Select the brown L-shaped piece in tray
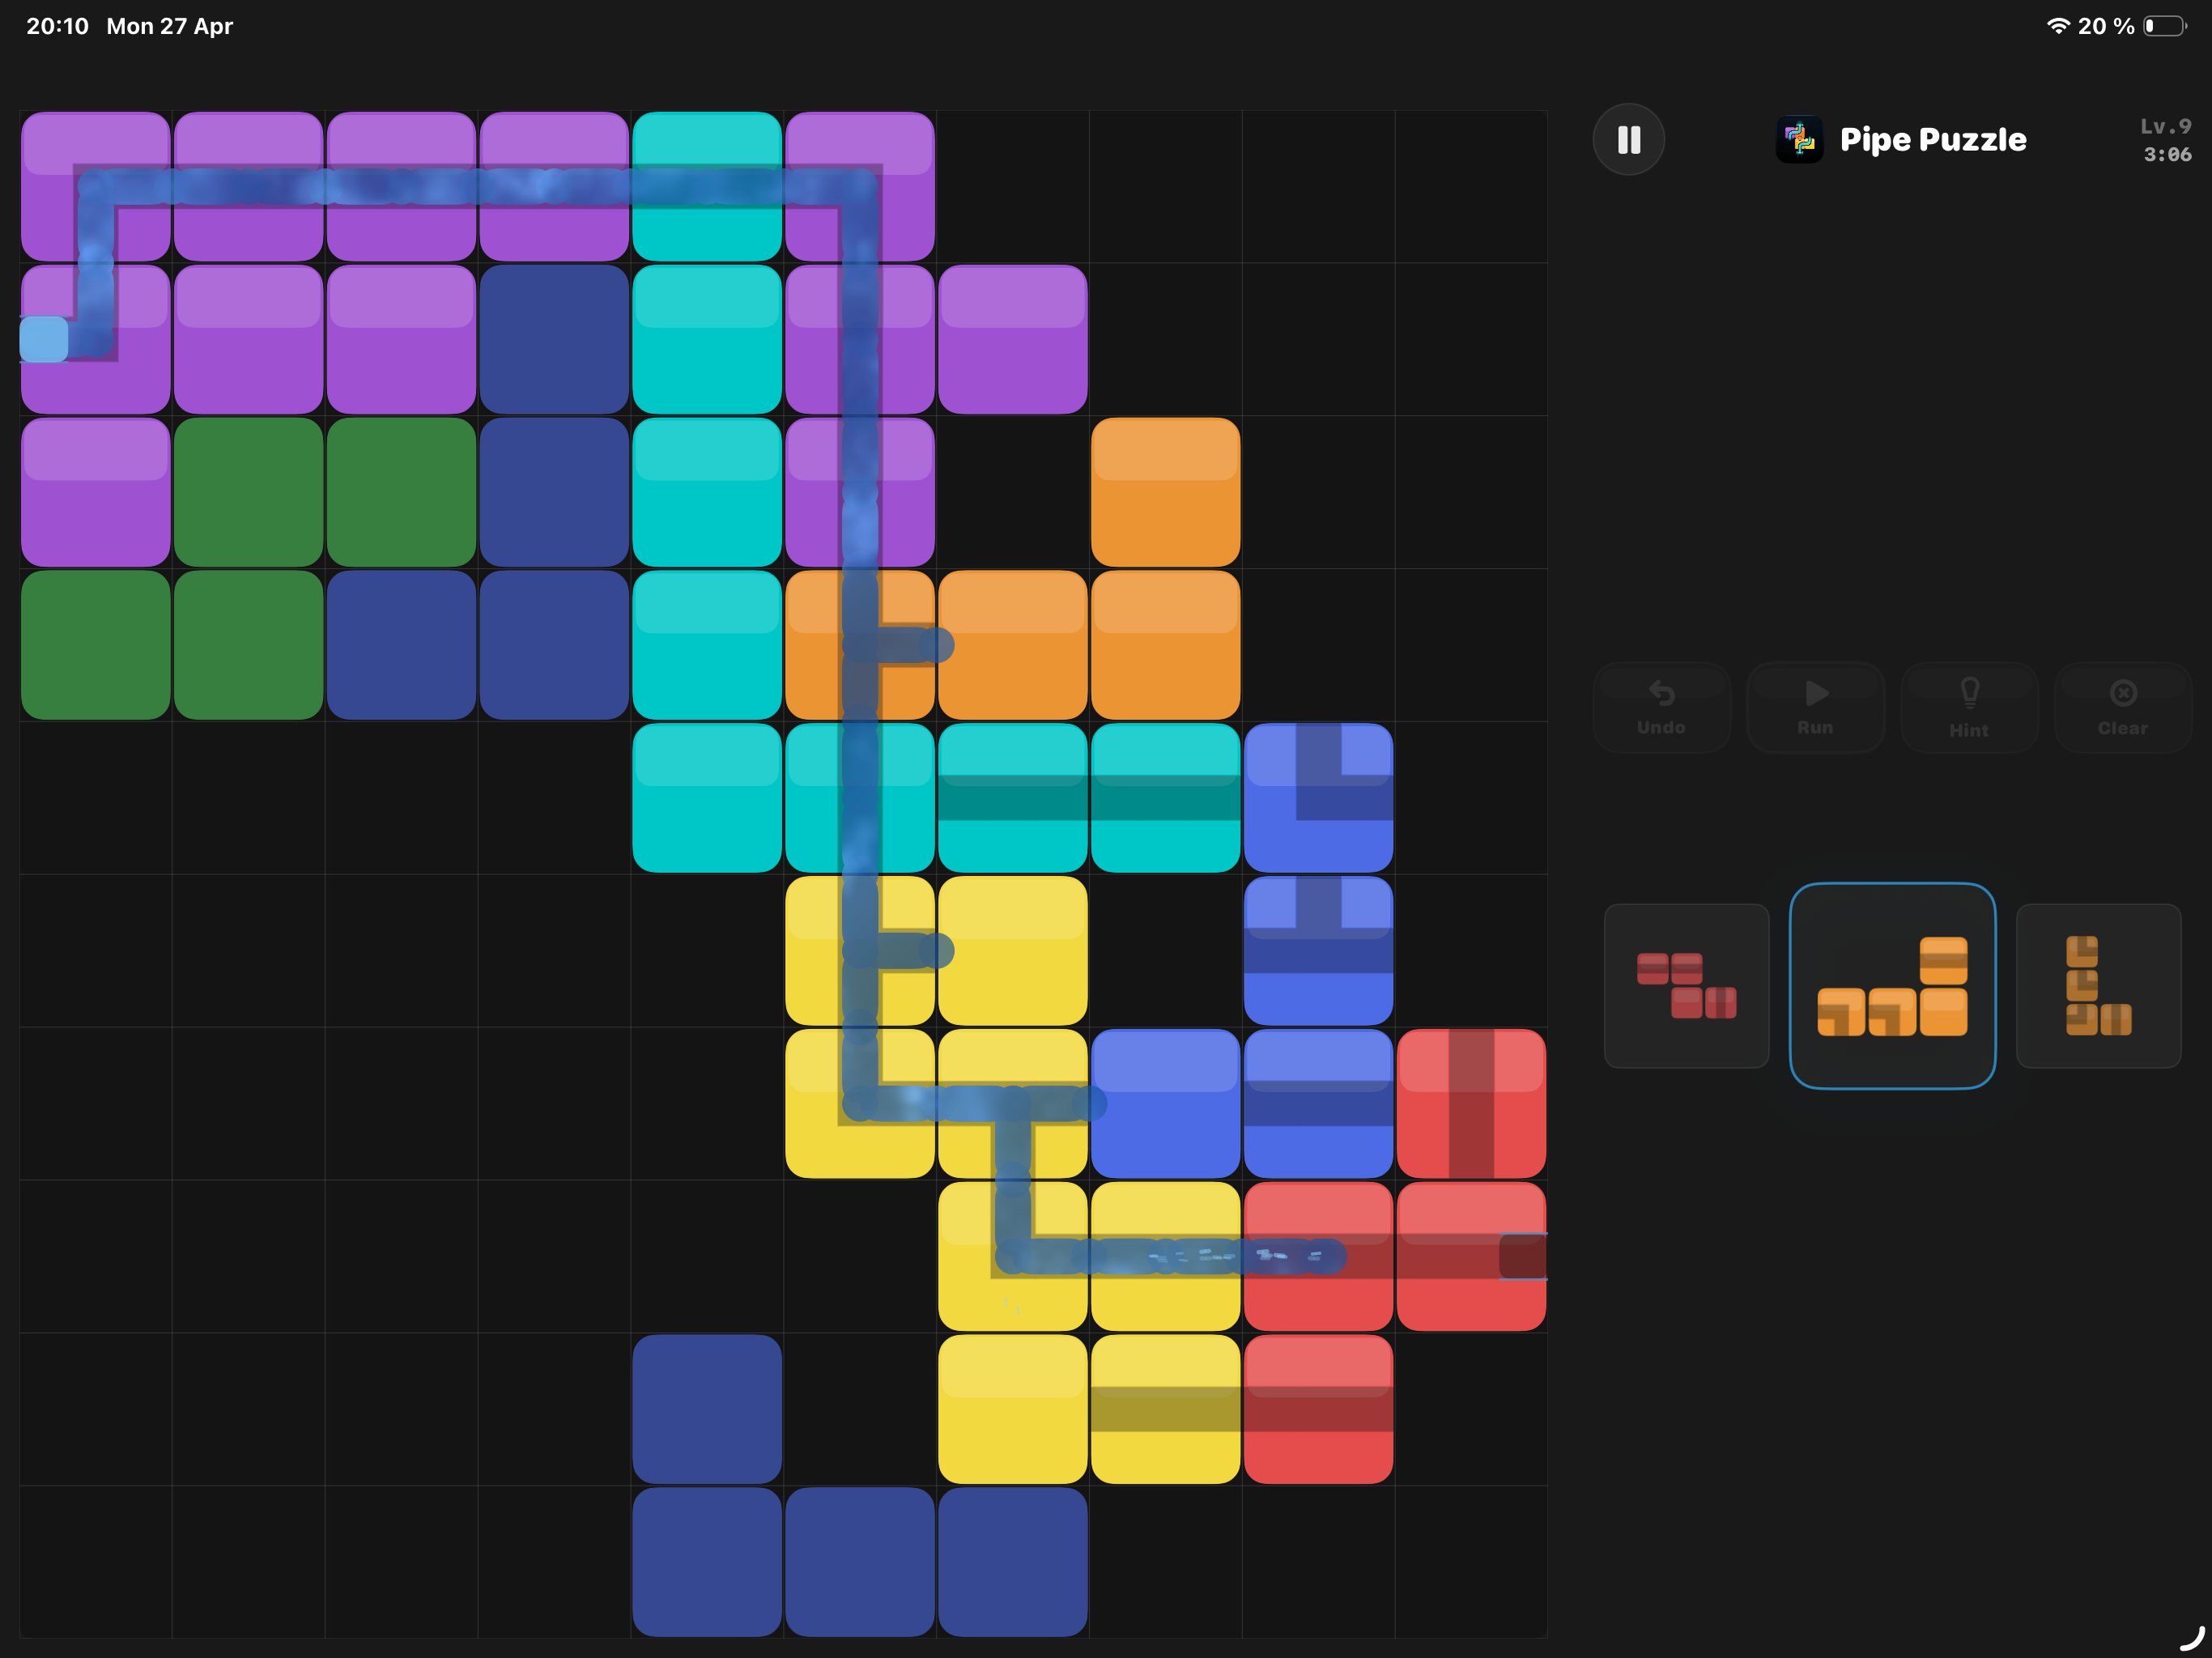 2098,986
